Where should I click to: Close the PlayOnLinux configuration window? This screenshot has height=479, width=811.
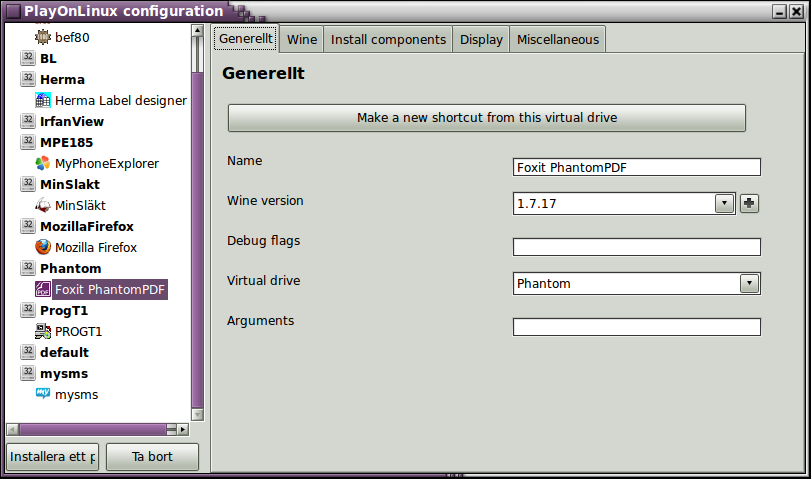point(797,11)
